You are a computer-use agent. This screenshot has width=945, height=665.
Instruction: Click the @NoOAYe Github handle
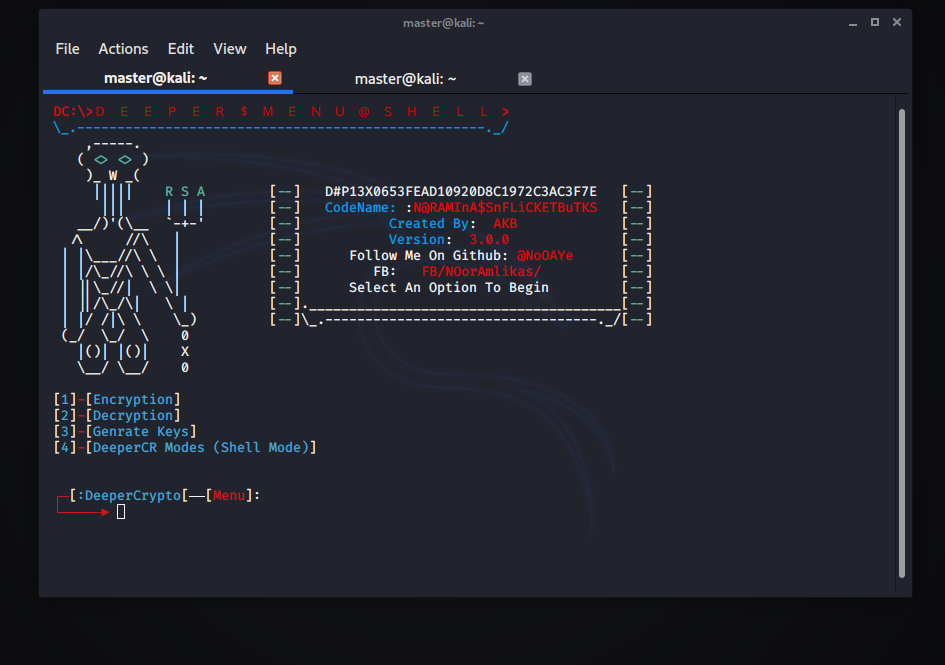545,256
